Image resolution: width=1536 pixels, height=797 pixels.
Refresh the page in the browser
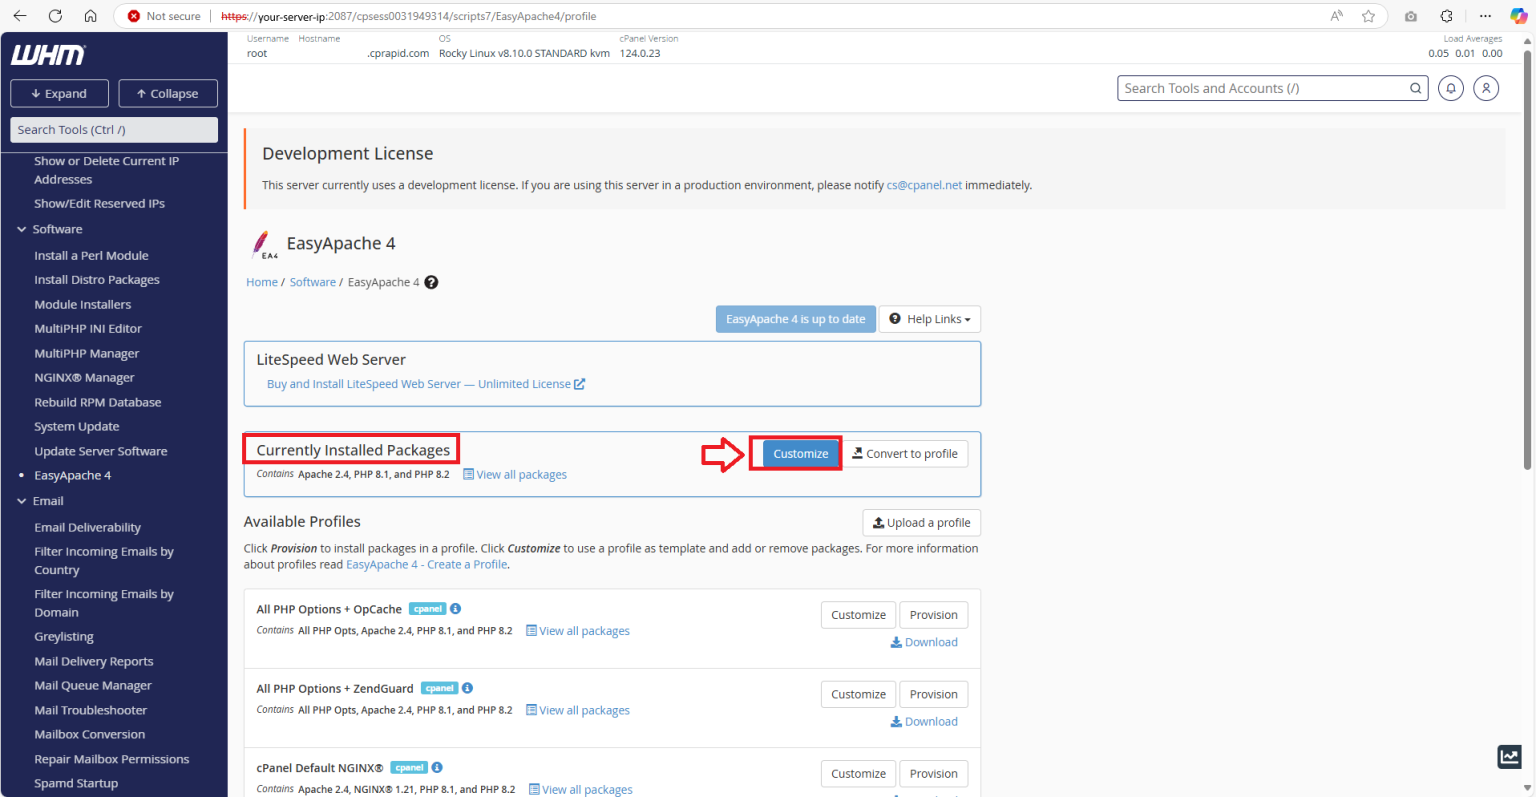click(55, 15)
